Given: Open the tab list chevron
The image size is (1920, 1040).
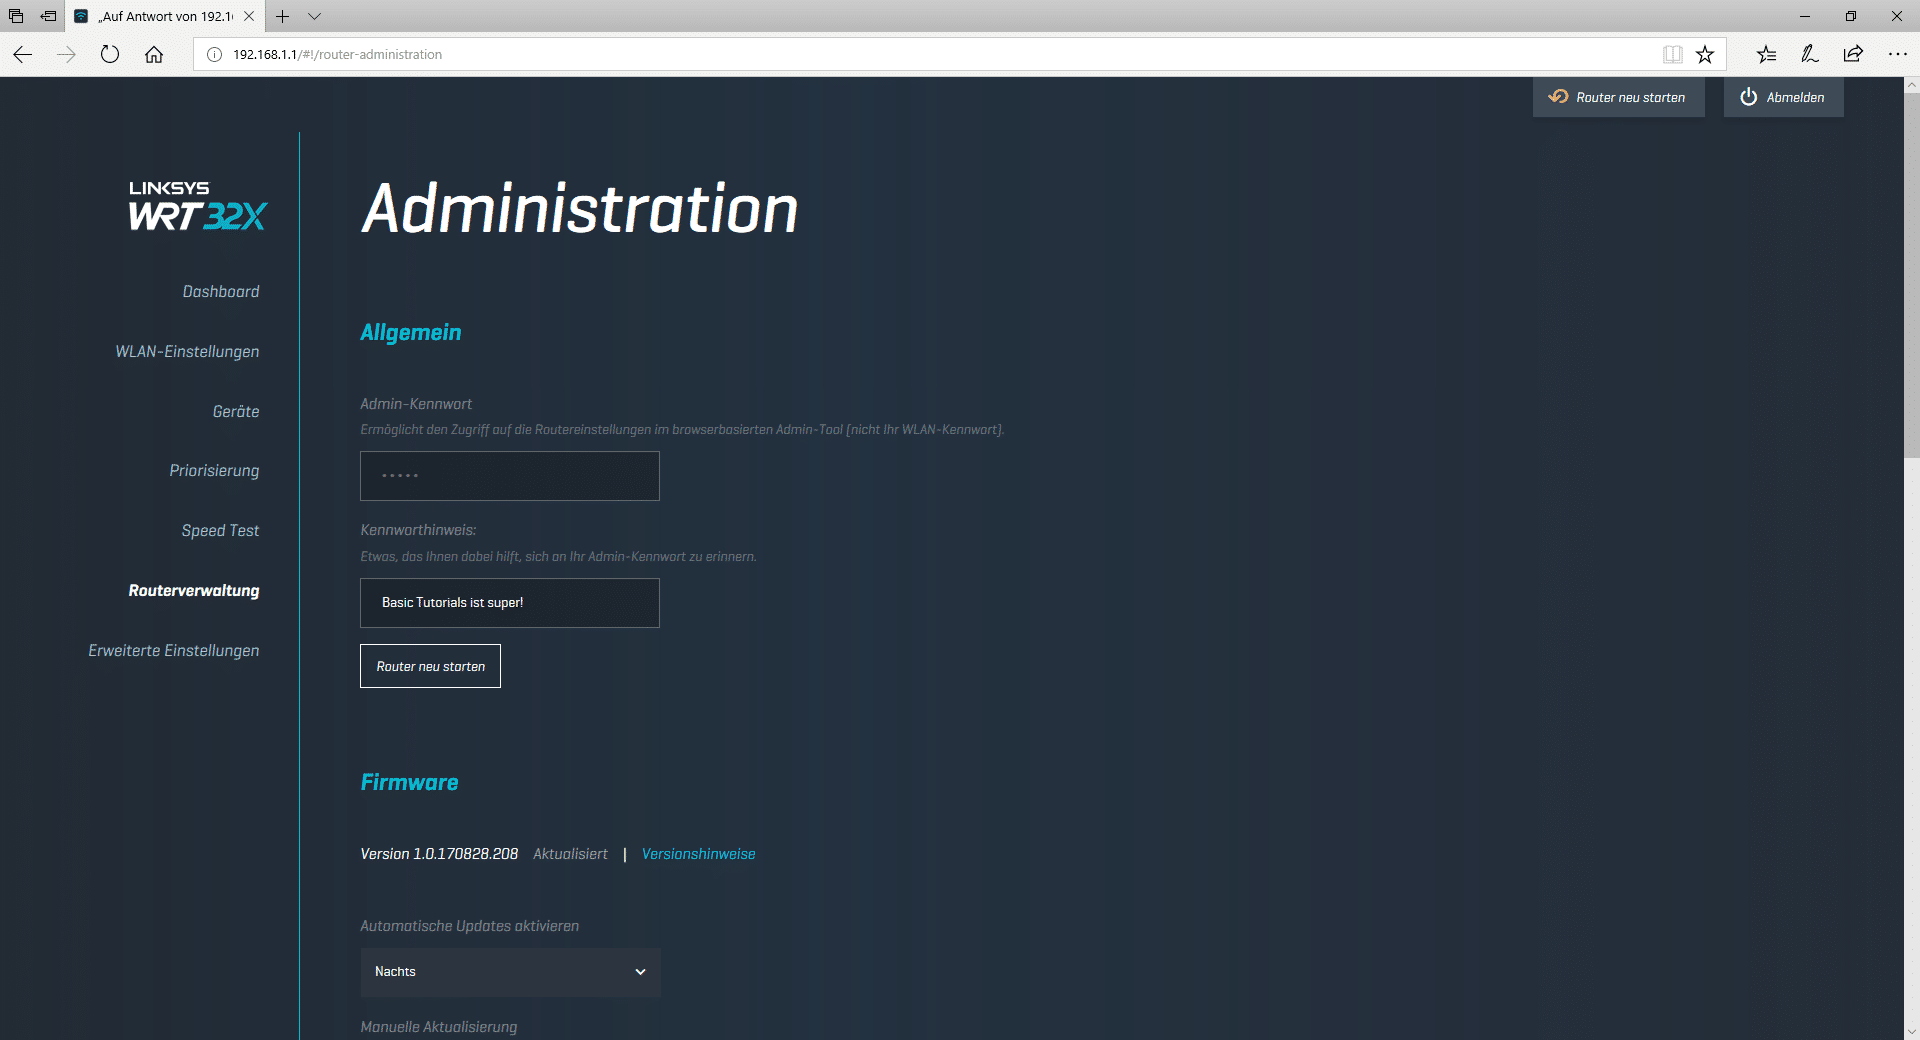Looking at the screenshot, I should (314, 17).
